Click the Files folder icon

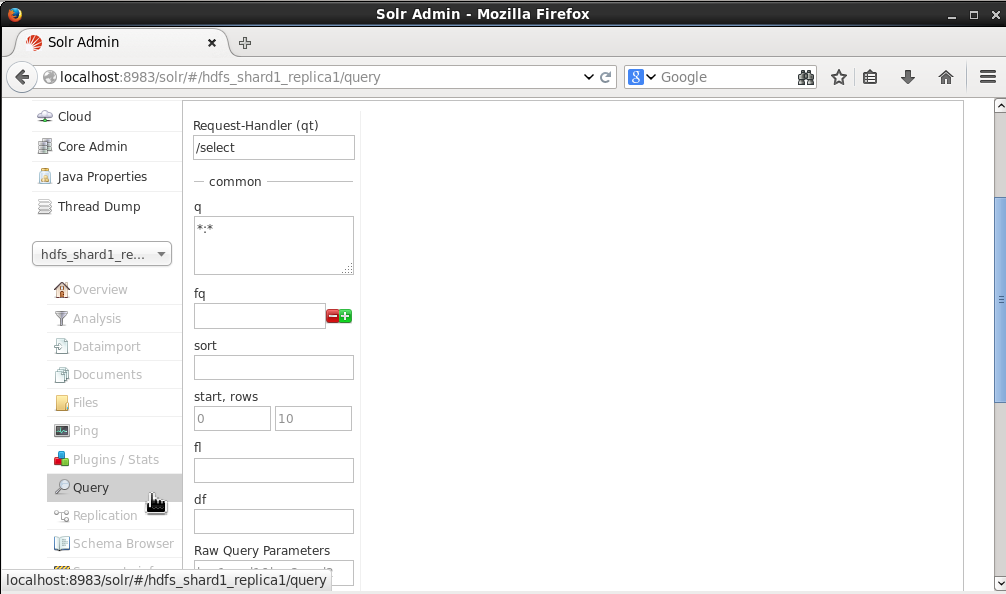pos(62,403)
